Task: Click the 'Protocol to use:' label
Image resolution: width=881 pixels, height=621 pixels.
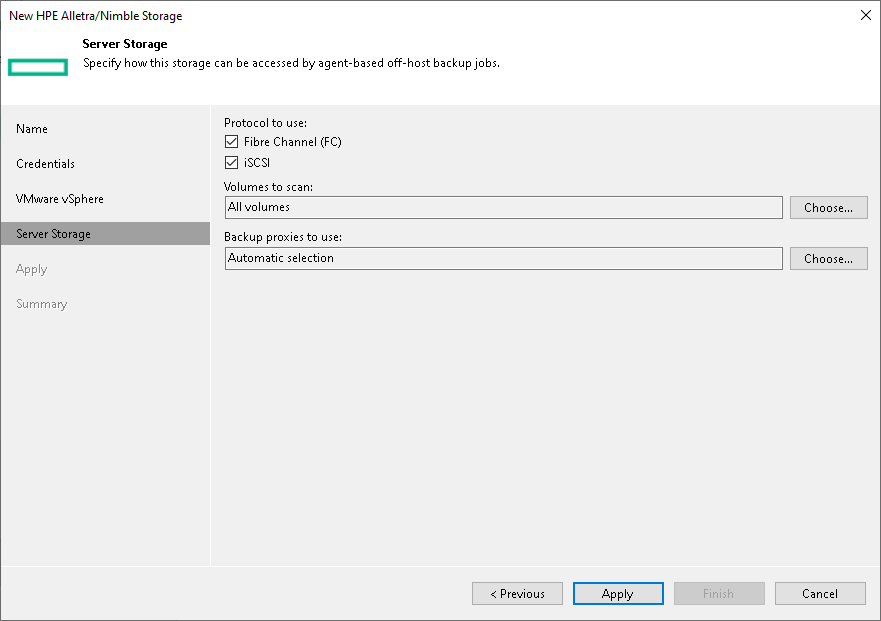Action: 265,123
